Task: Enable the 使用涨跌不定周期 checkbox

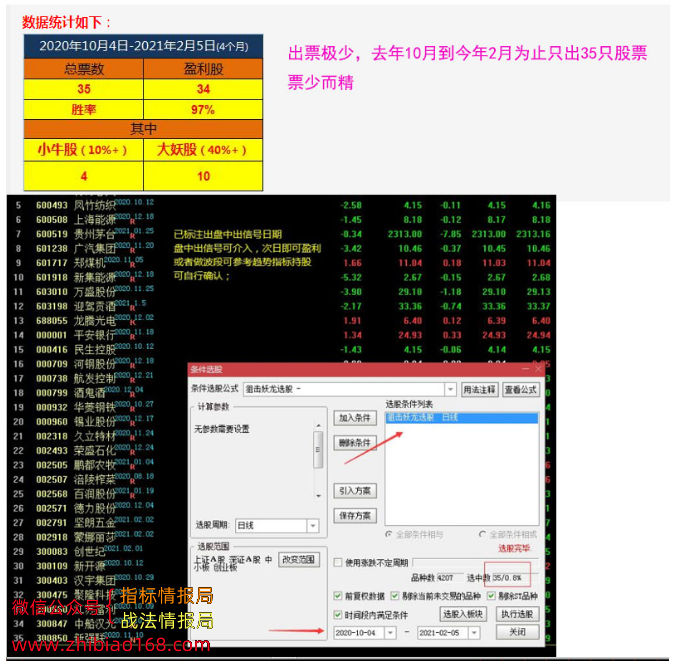Action: 338,562
